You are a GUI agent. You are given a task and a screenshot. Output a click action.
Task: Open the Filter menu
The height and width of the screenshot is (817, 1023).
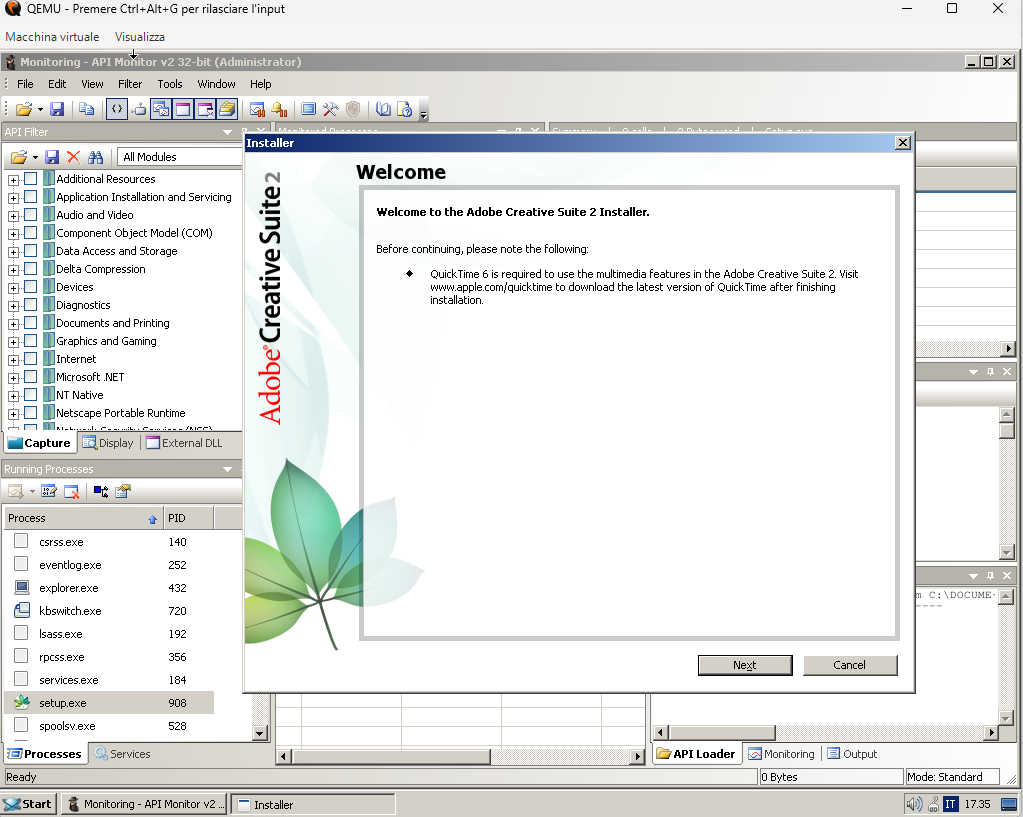pyautogui.click(x=130, y=84)
